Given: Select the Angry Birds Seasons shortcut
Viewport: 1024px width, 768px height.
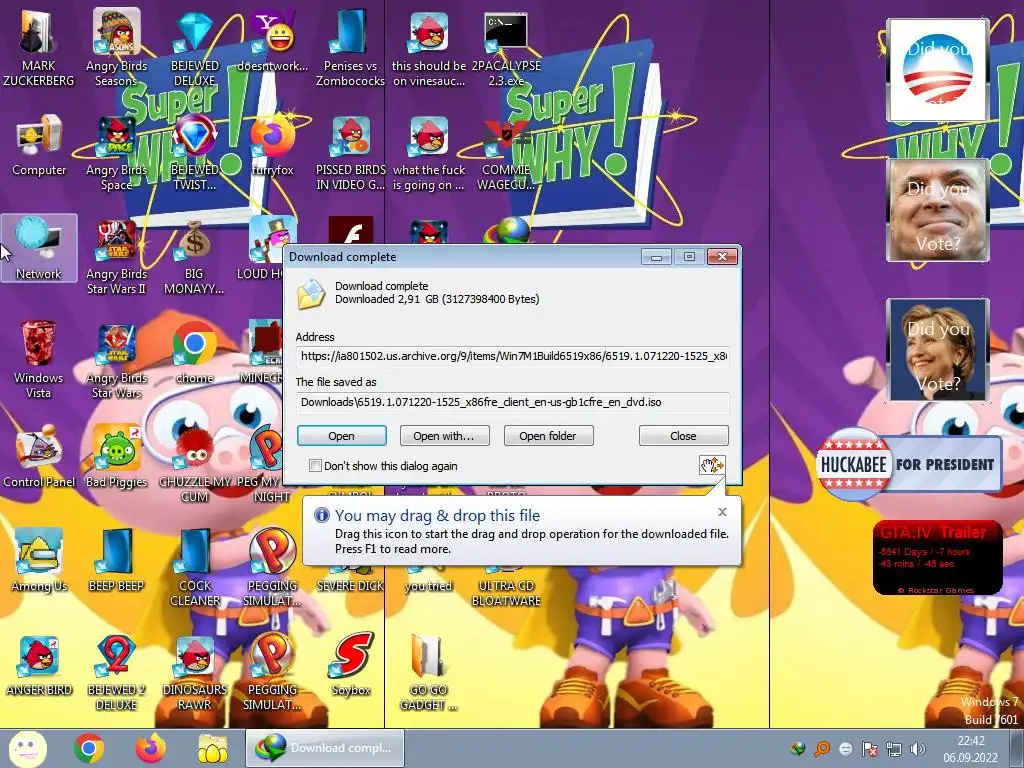Looking at the screenshot, I should click(116, 47).
